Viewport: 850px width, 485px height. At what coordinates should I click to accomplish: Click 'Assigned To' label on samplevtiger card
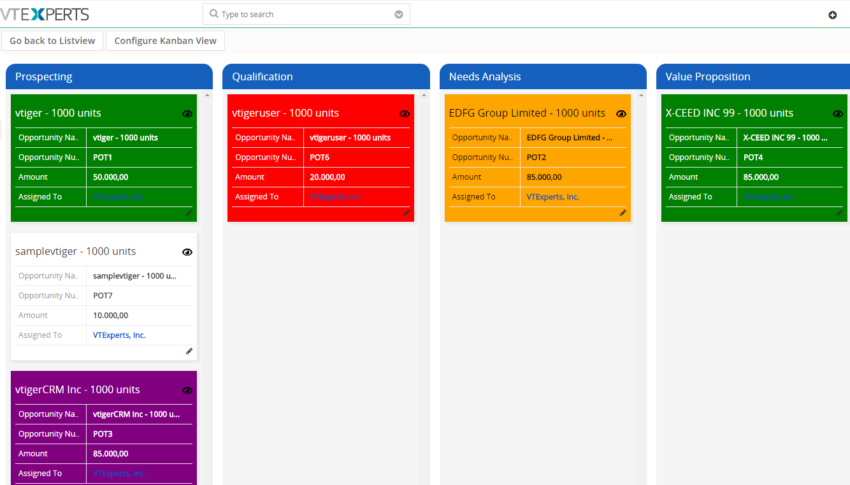point(40,335)
